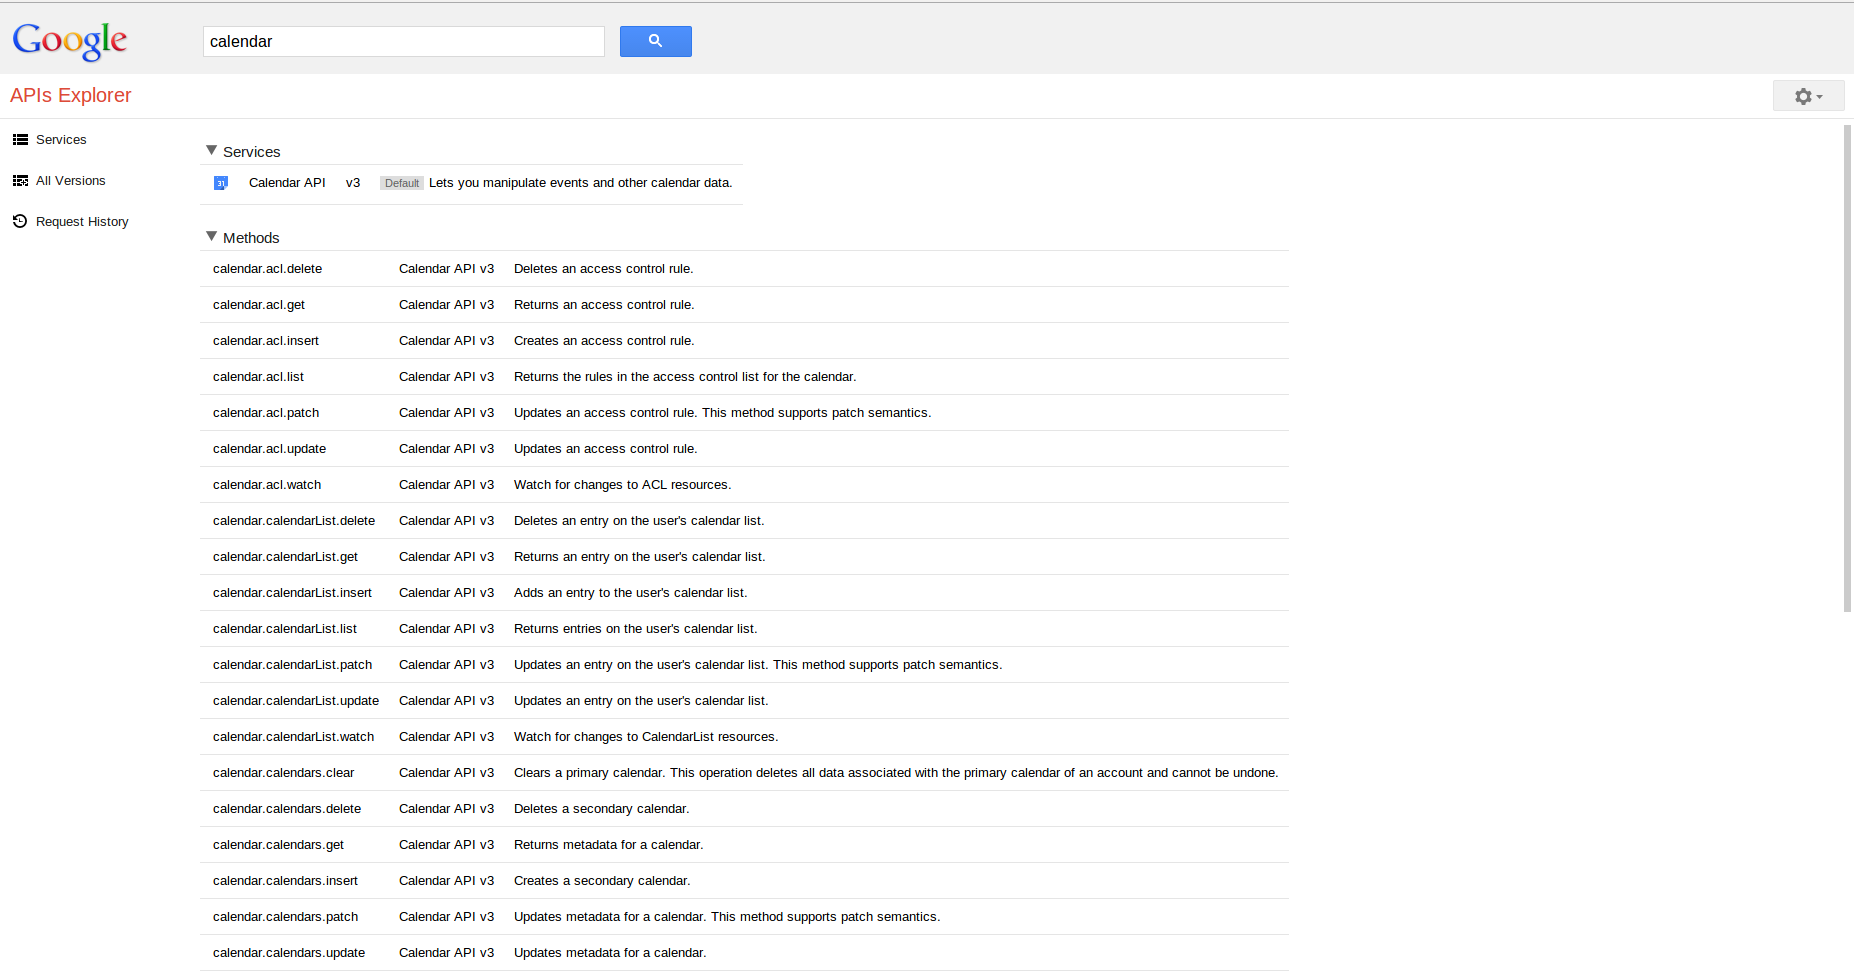Select calendar.acl.update method

[x=269, y=449]
